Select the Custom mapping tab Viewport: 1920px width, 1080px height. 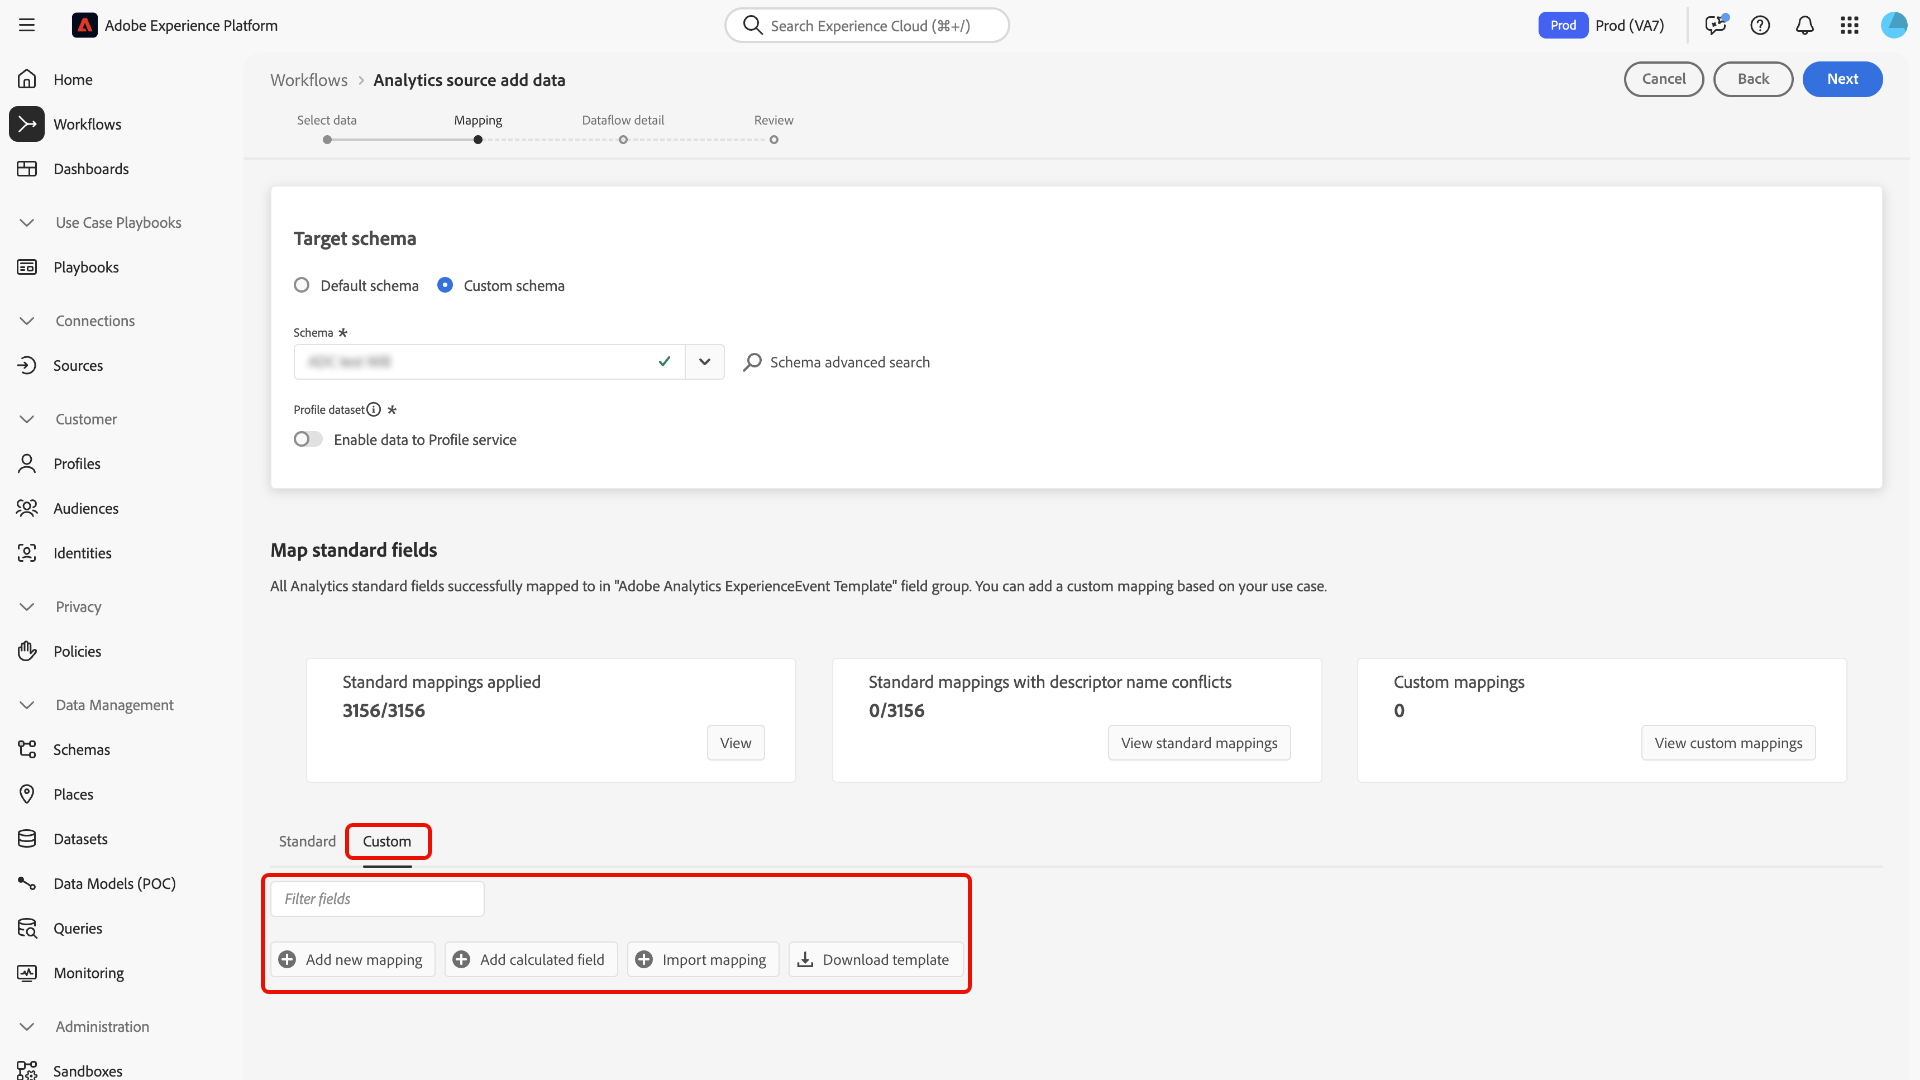(x=387, y=841)
